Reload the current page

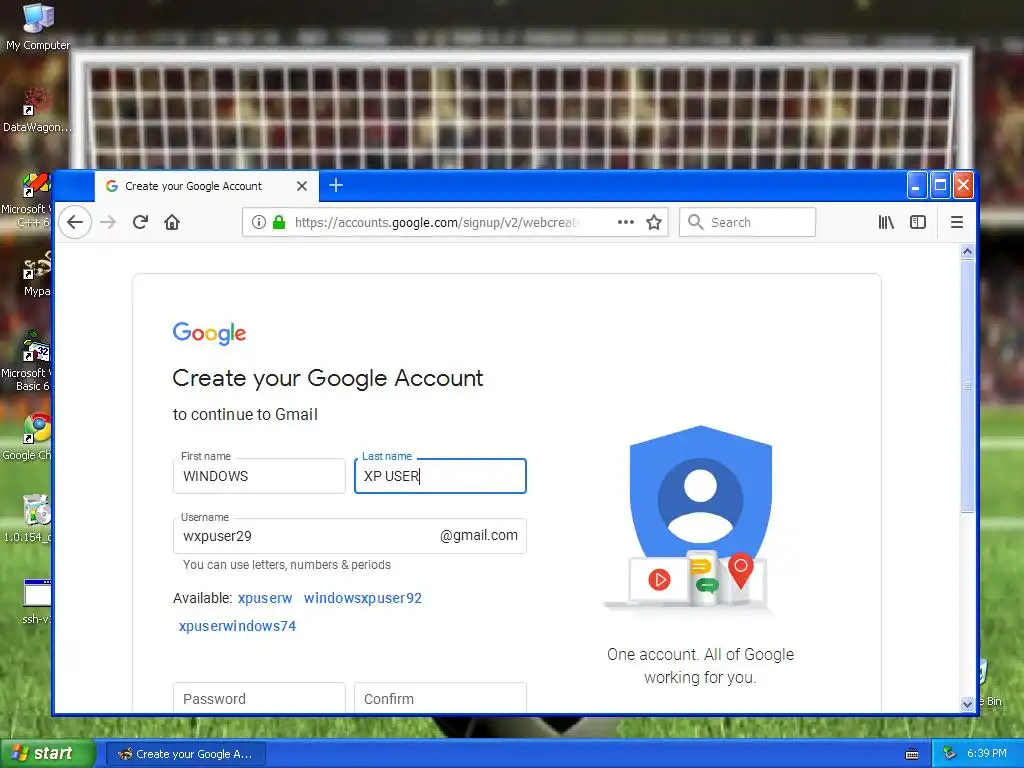pos(140,223)
